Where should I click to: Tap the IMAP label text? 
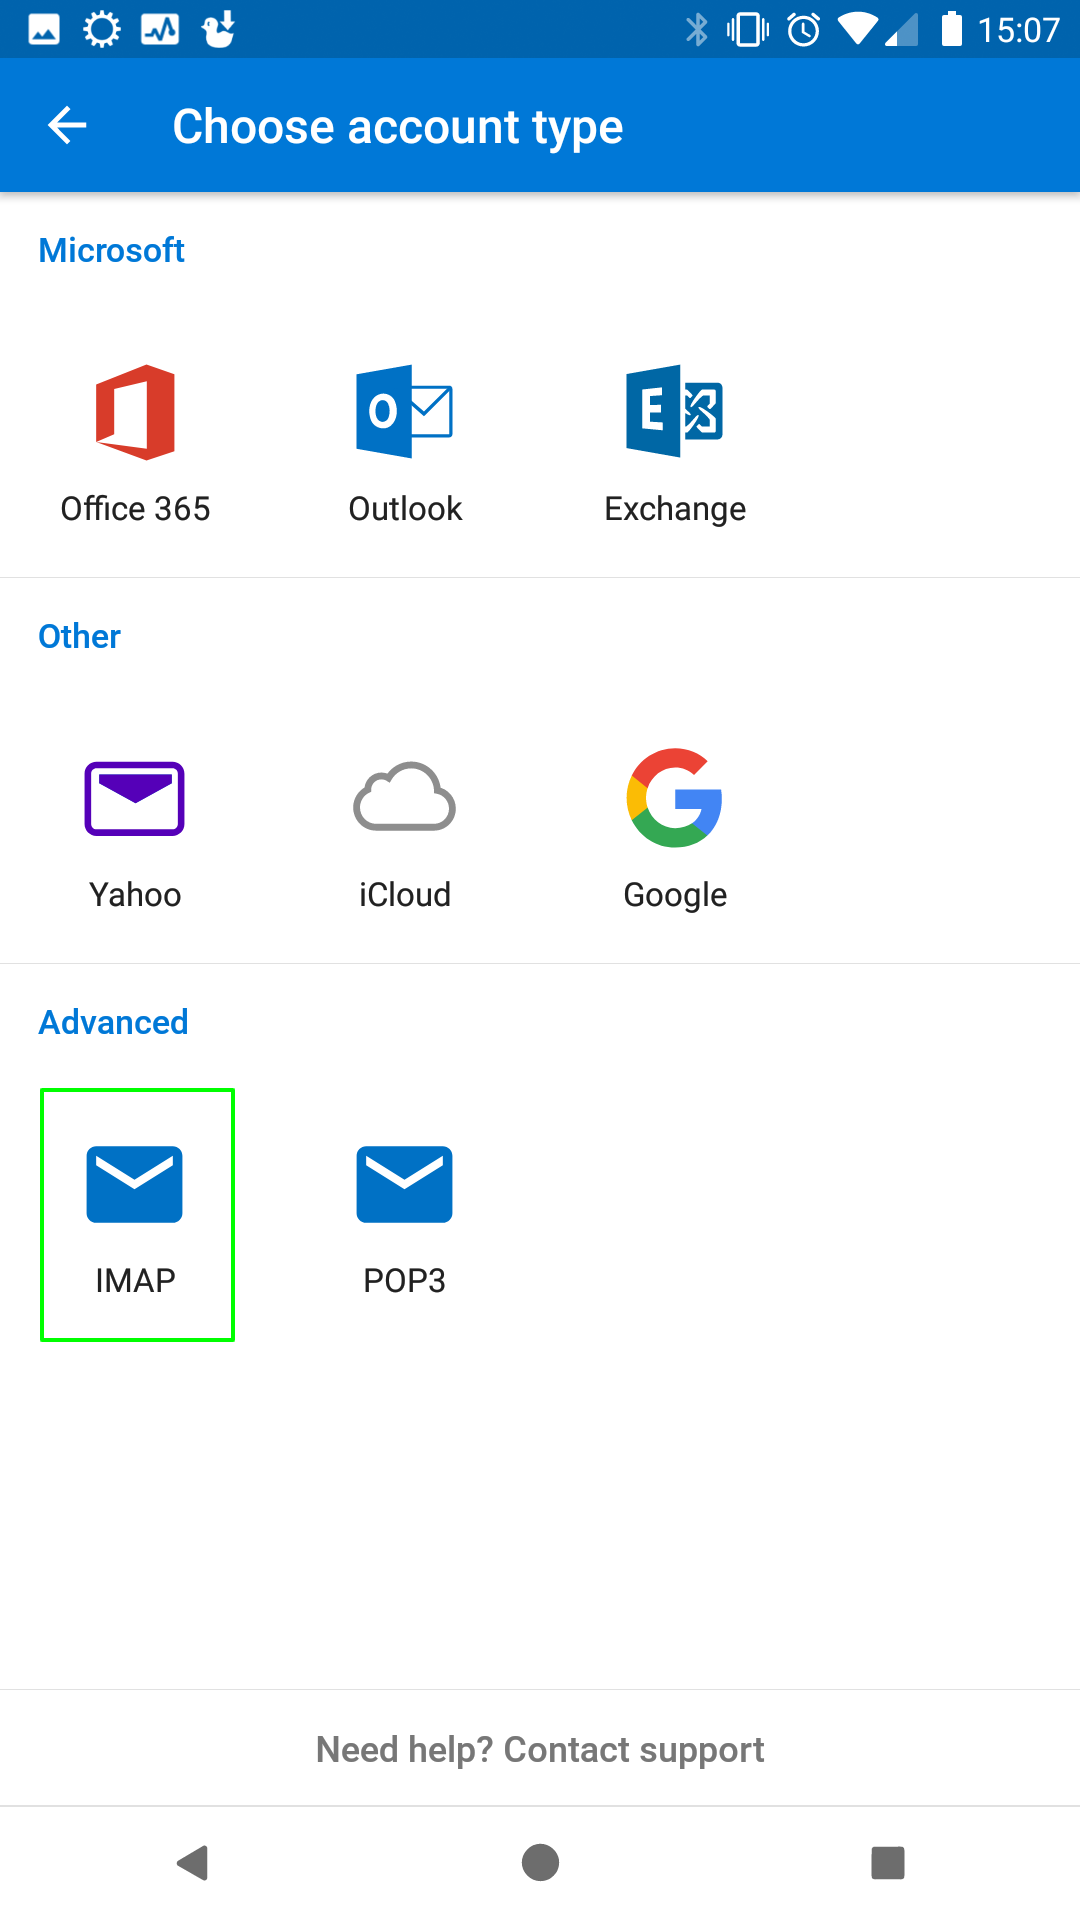point(135,1281)
